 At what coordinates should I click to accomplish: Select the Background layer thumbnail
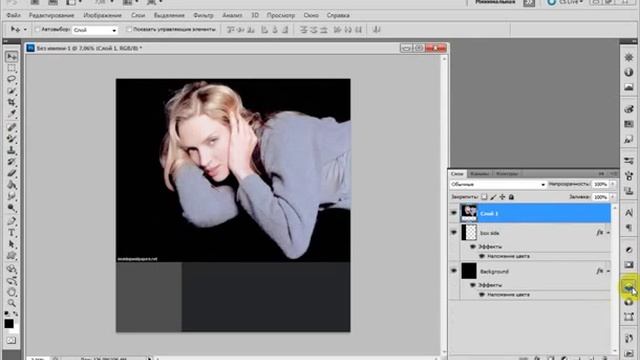coord(469,271)
